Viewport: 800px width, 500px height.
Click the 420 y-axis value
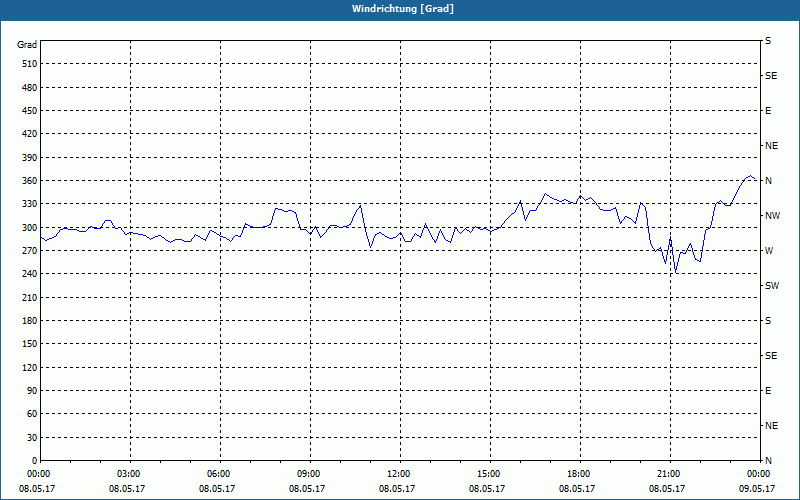30,134
